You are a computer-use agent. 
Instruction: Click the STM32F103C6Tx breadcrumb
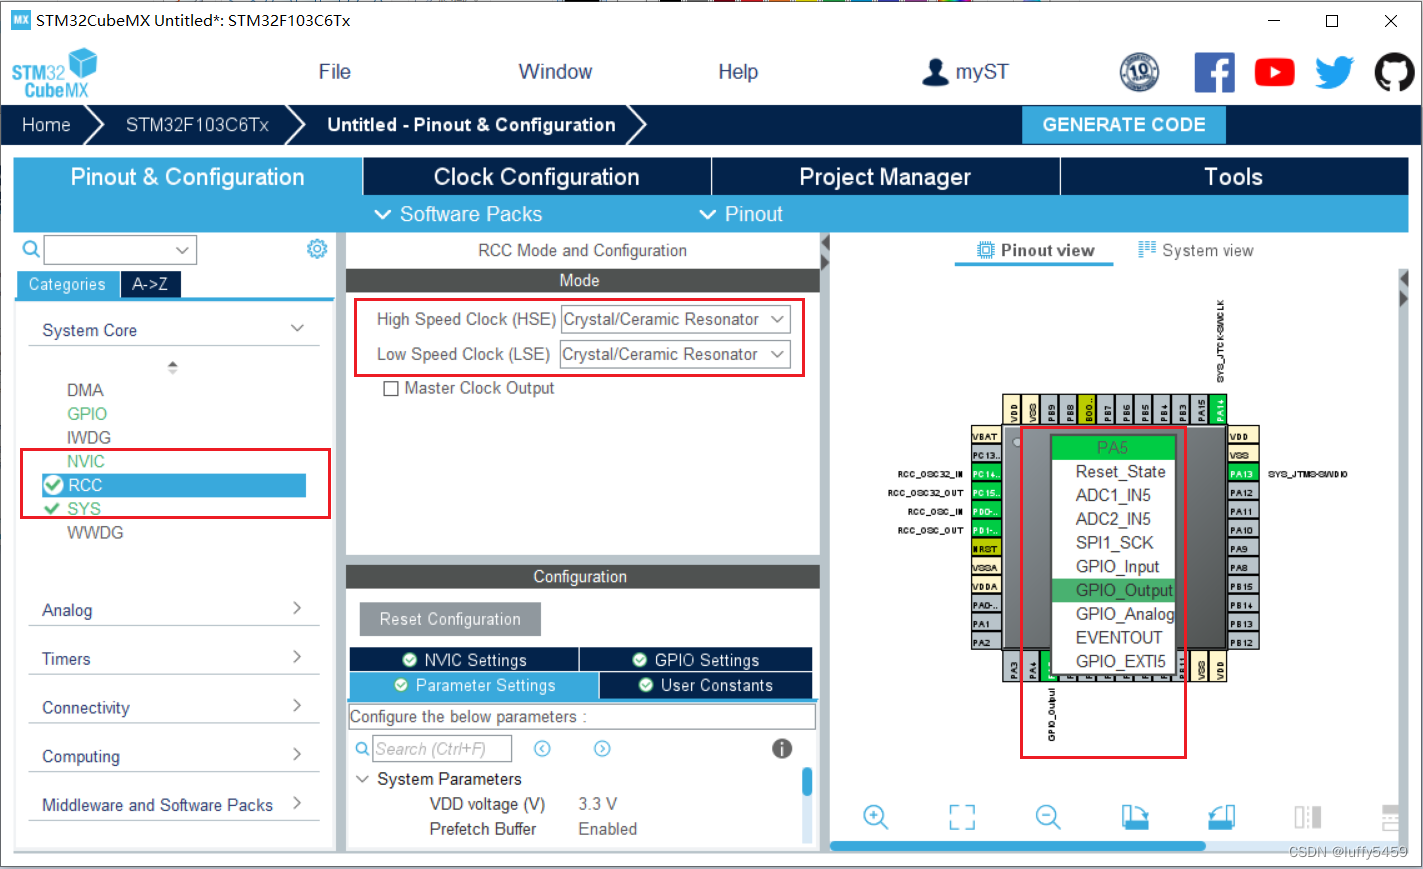tap(197, 125)
